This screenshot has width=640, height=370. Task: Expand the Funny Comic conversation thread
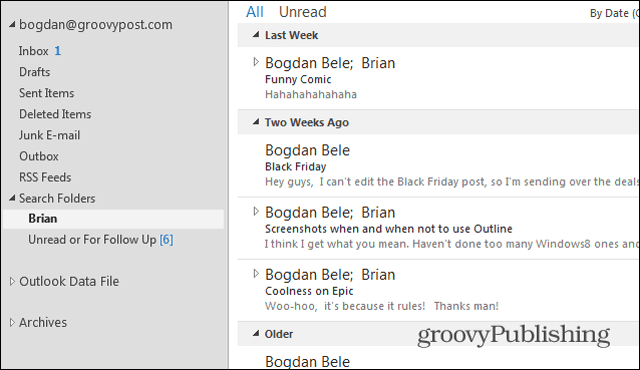pyautogui.click(x=256, y=62)
